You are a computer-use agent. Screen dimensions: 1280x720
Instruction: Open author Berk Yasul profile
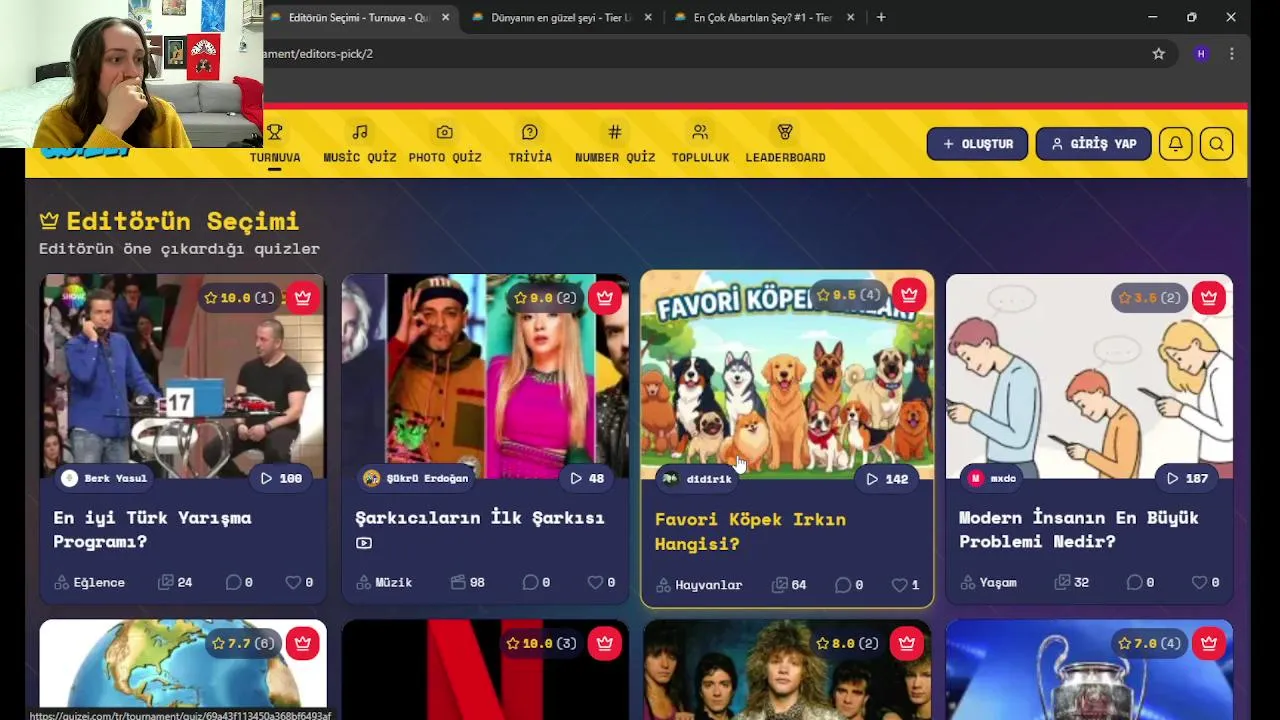(105, 478)
